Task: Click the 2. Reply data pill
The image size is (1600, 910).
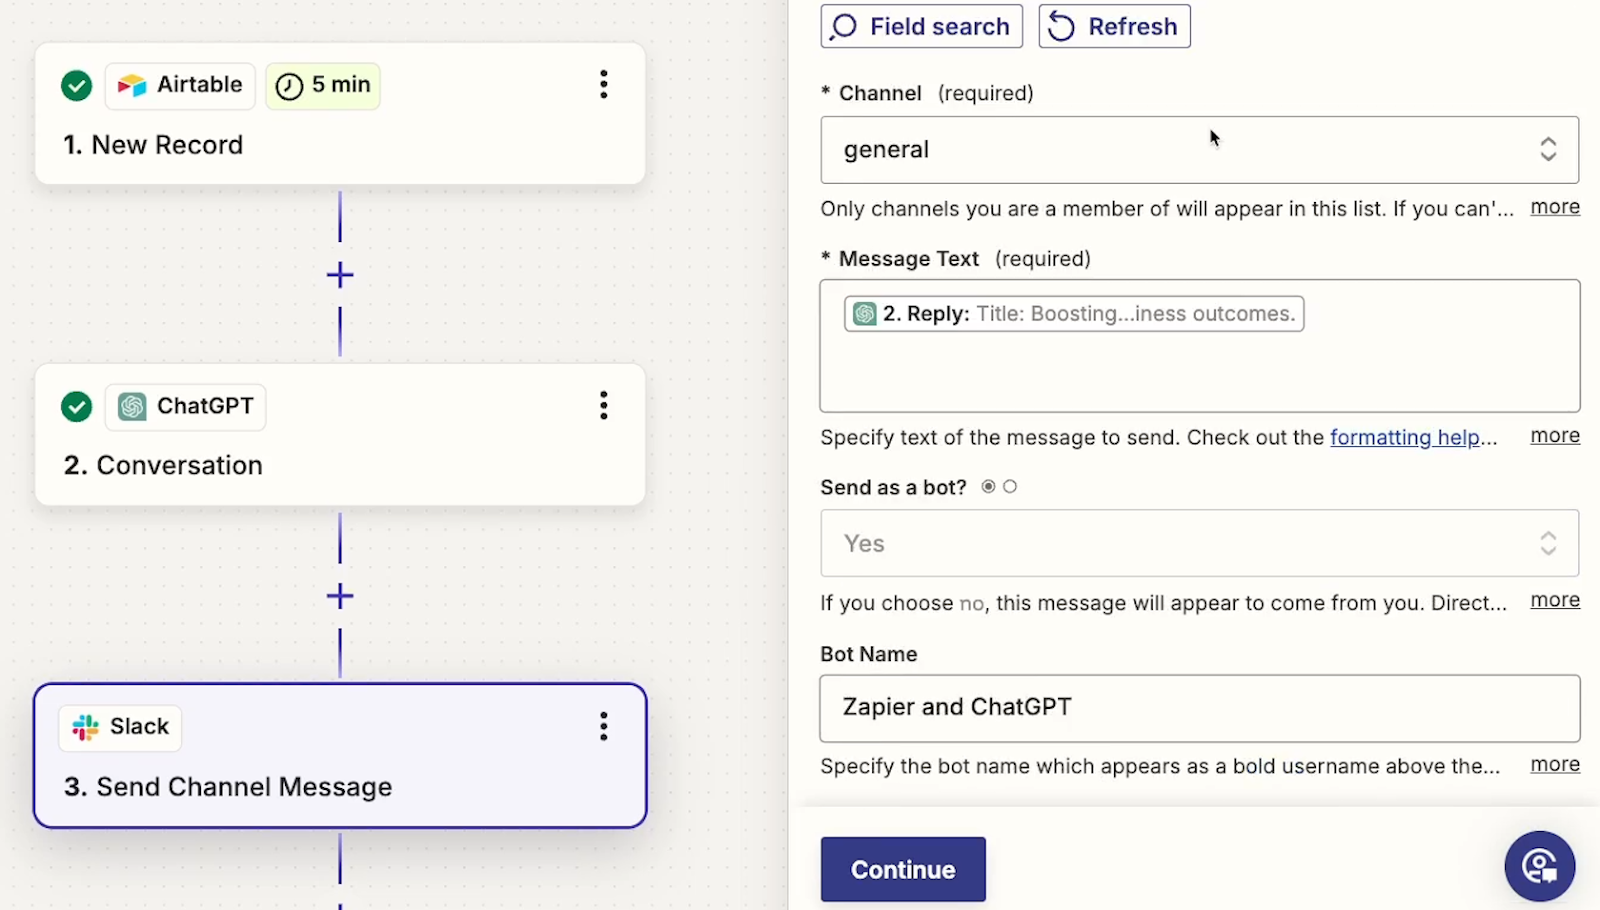Action: click(x=1074, y=314)
